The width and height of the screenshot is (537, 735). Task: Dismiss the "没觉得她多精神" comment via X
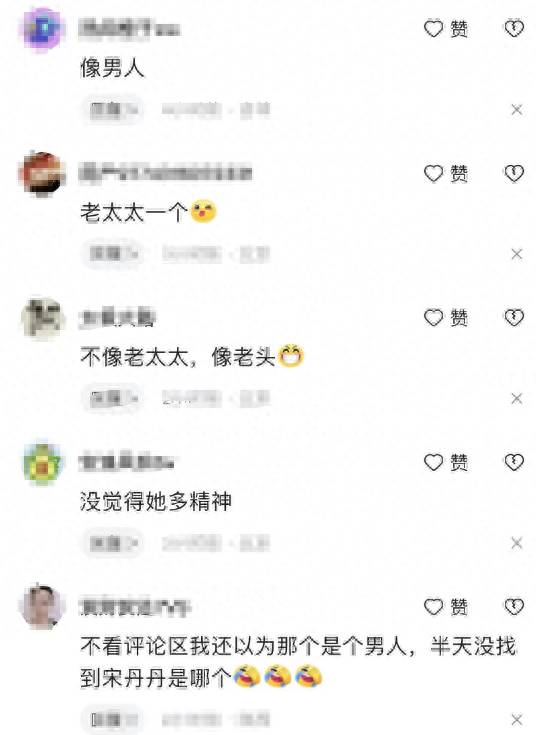pyautogui.click(x=516, y=543)
